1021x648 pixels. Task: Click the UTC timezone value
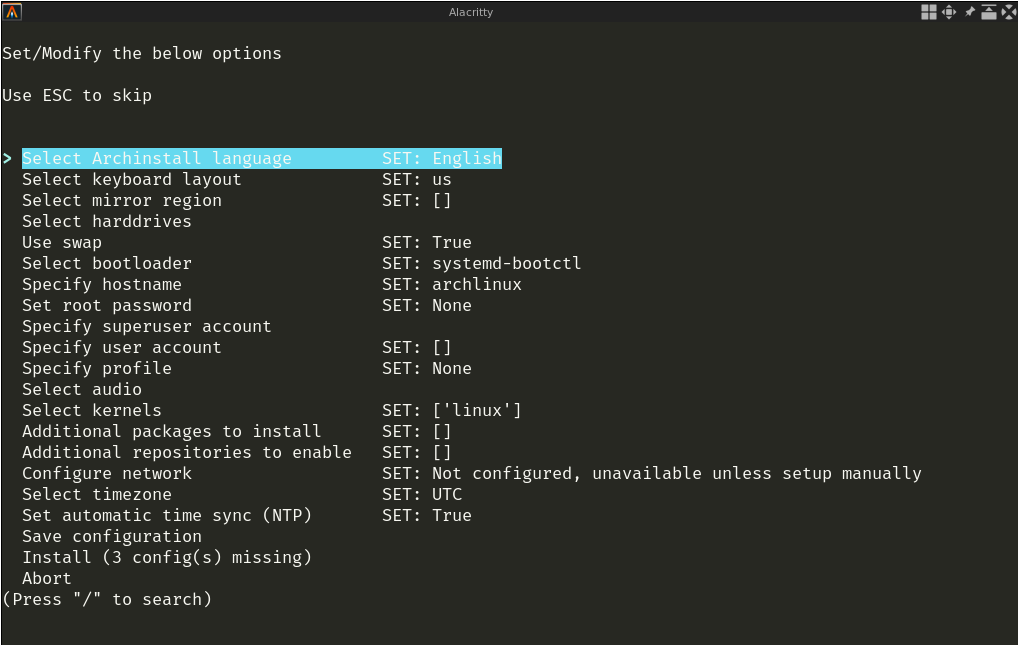447,494
